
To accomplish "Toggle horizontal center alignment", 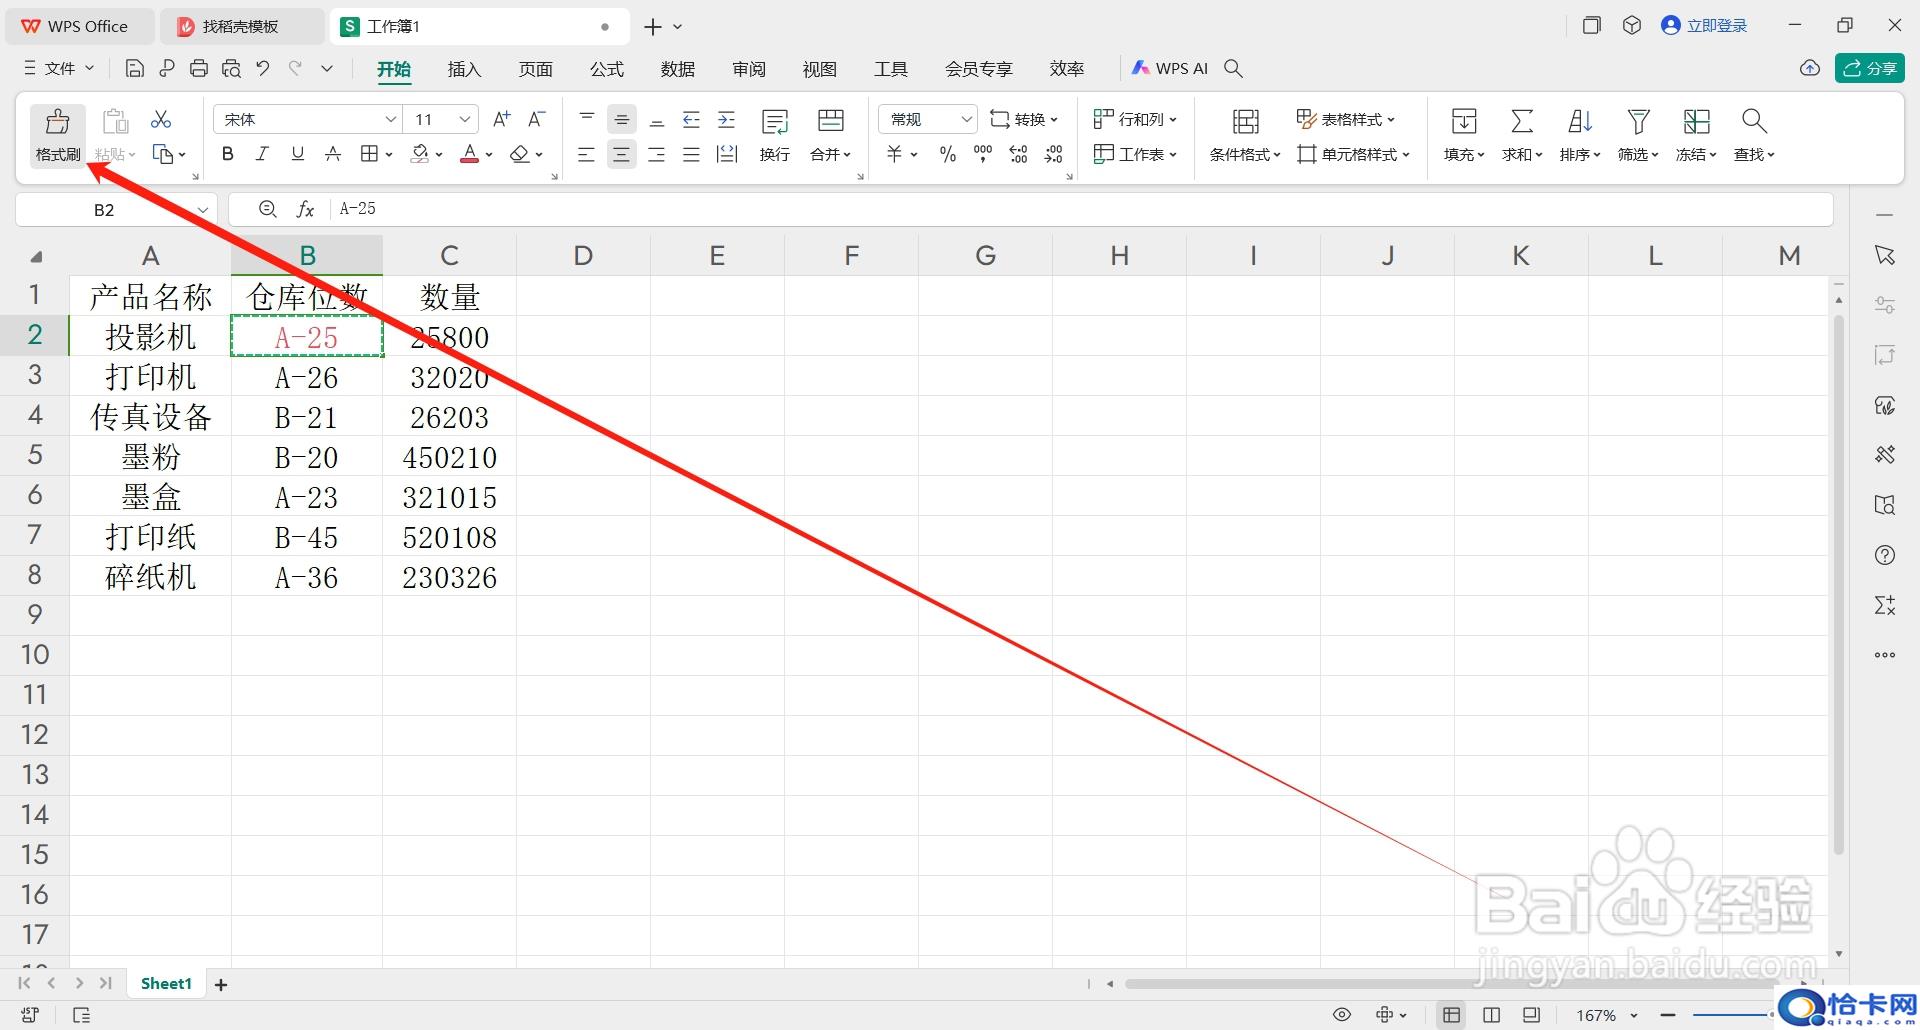I will point(621,154).
